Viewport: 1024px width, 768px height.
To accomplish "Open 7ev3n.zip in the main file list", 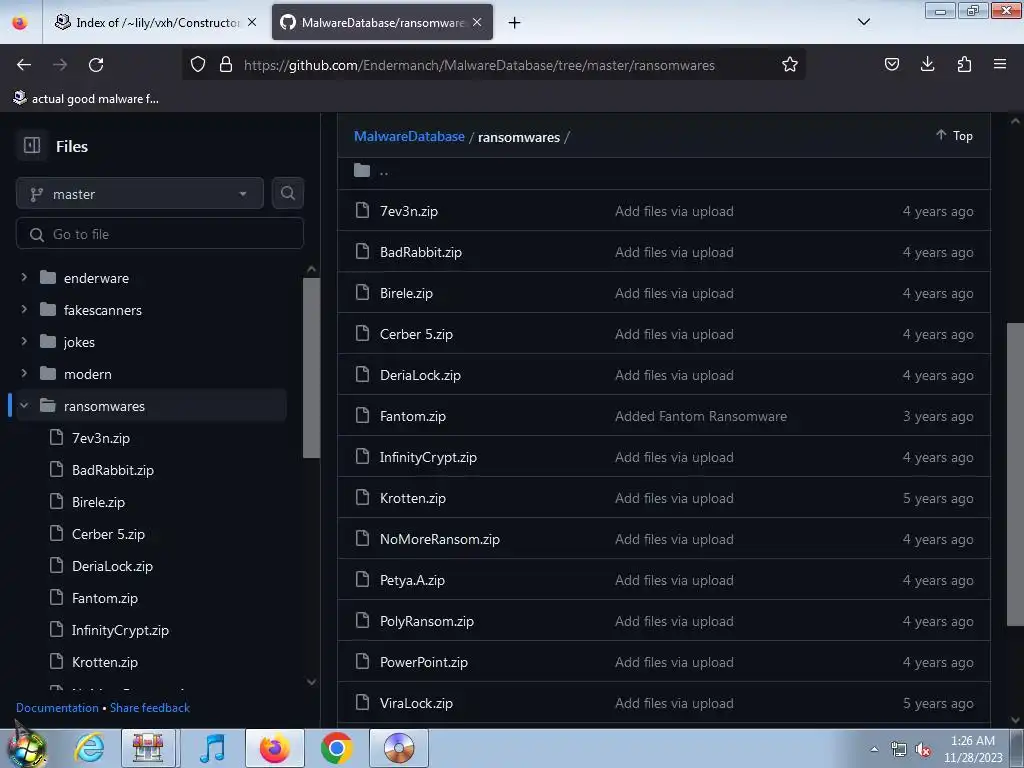I will (x=409, y=211).
